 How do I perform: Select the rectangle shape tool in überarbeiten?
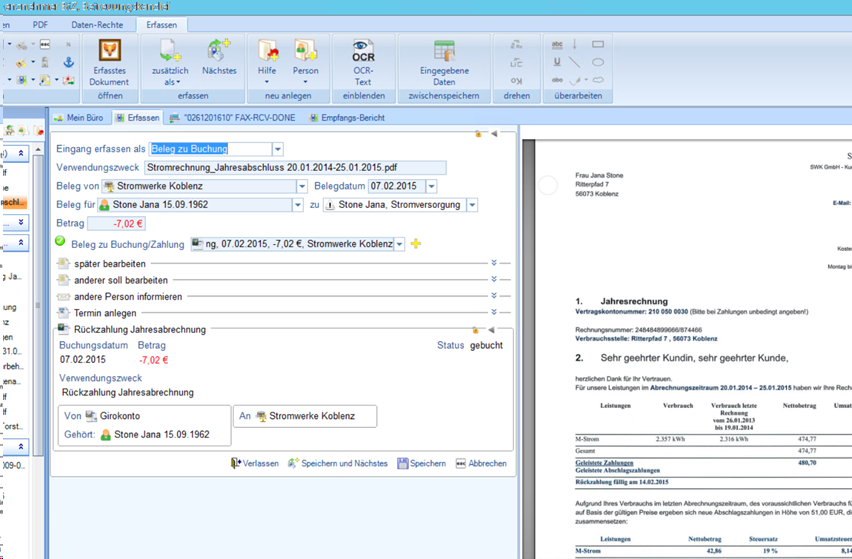pyautogui.click(x=598, y=44)
